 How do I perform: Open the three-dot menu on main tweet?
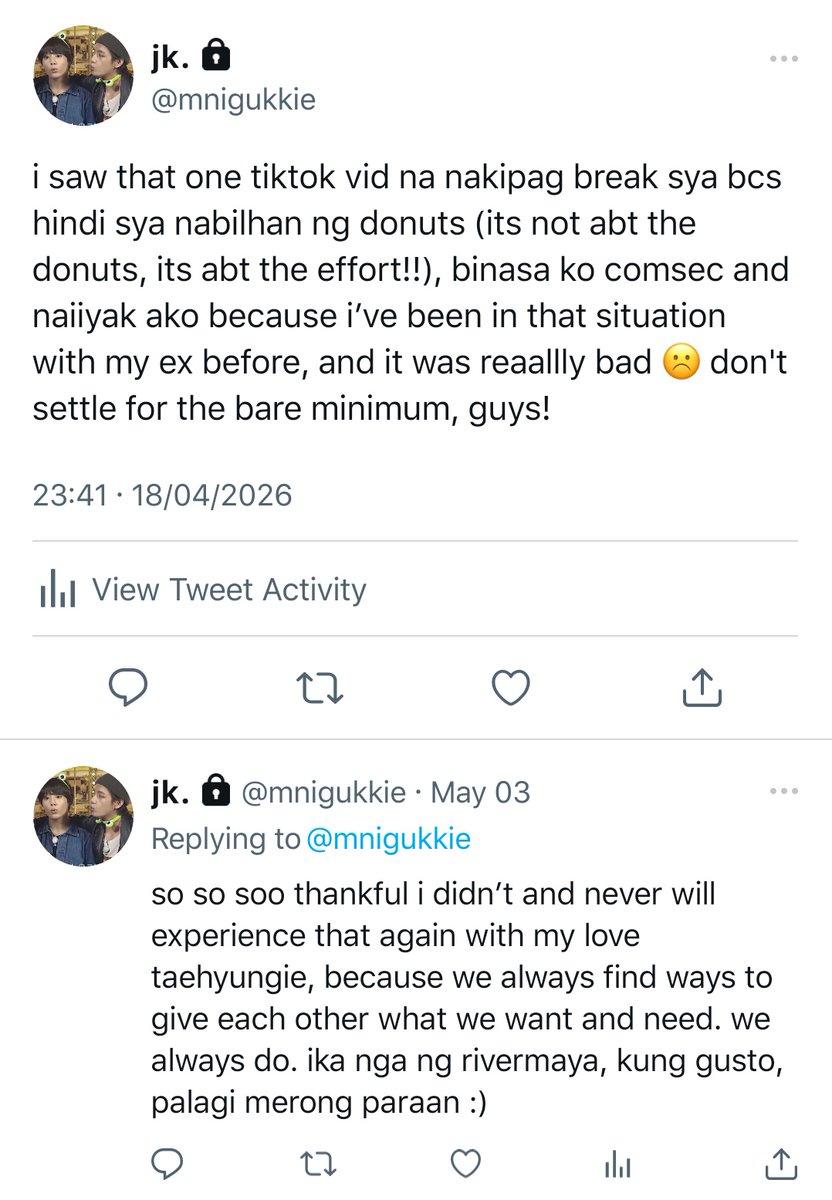click(784, 59)
